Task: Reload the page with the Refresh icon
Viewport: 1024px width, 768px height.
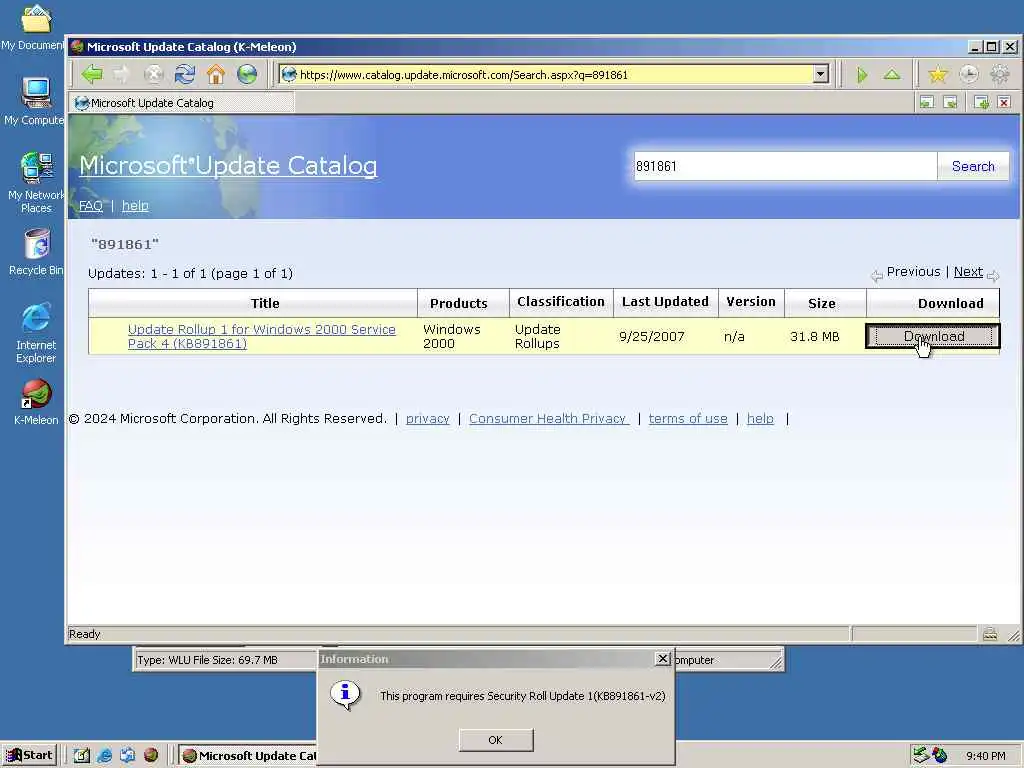Action: pos(185,74)
